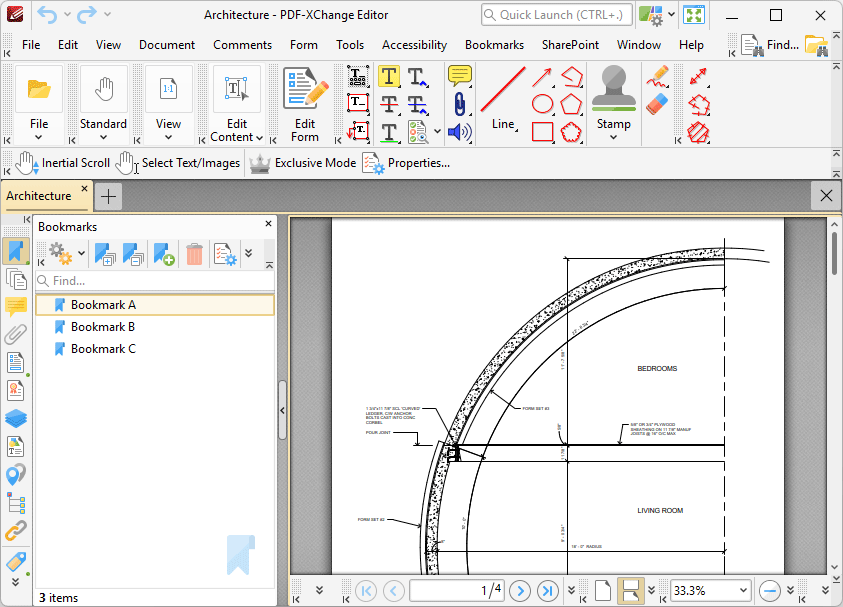Open the Layers pane from sidebar
Screen dimensions: 843x607
(x=16, y=418)
